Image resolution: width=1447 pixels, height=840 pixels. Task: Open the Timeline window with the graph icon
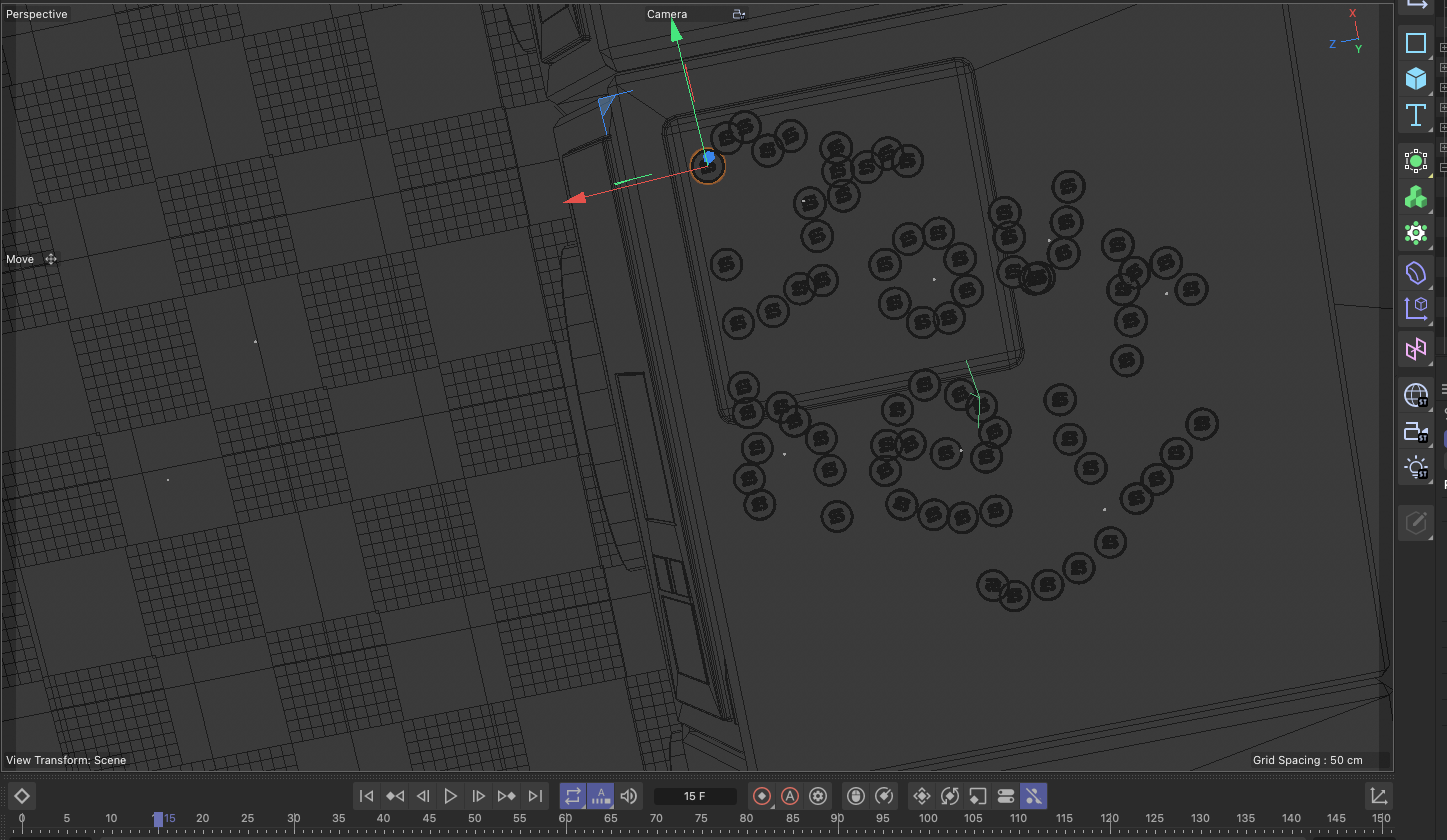1379,796
